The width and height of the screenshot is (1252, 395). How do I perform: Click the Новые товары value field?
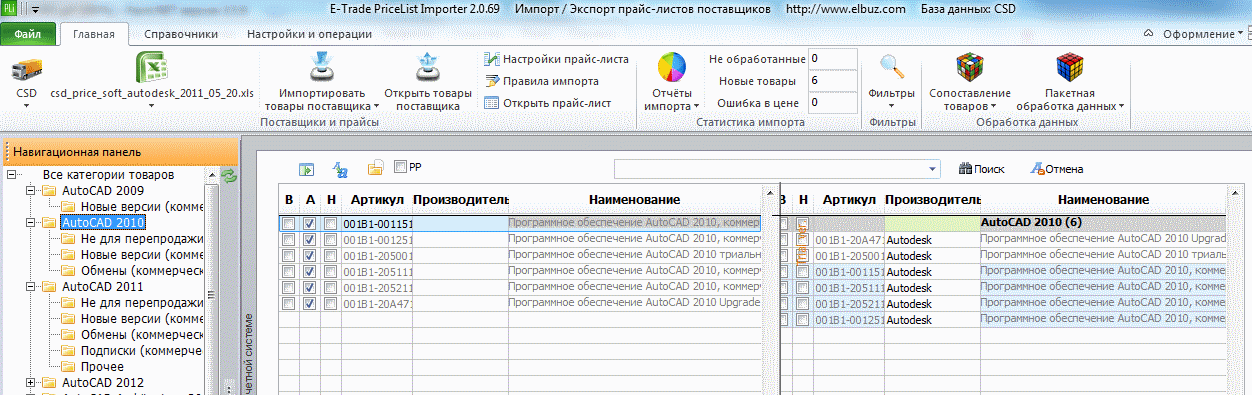tap(832, 80)
